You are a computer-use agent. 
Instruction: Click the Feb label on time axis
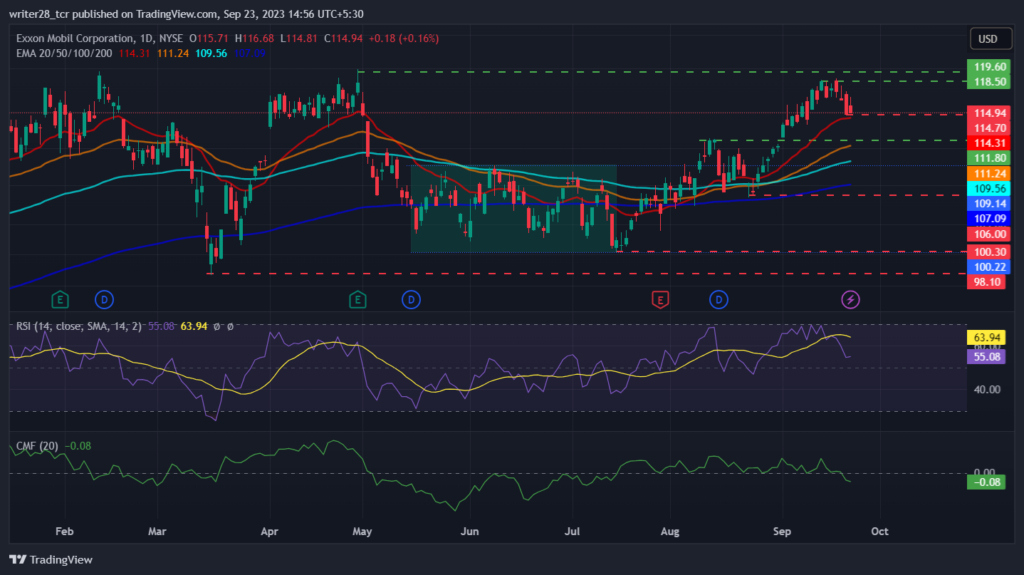64,531
